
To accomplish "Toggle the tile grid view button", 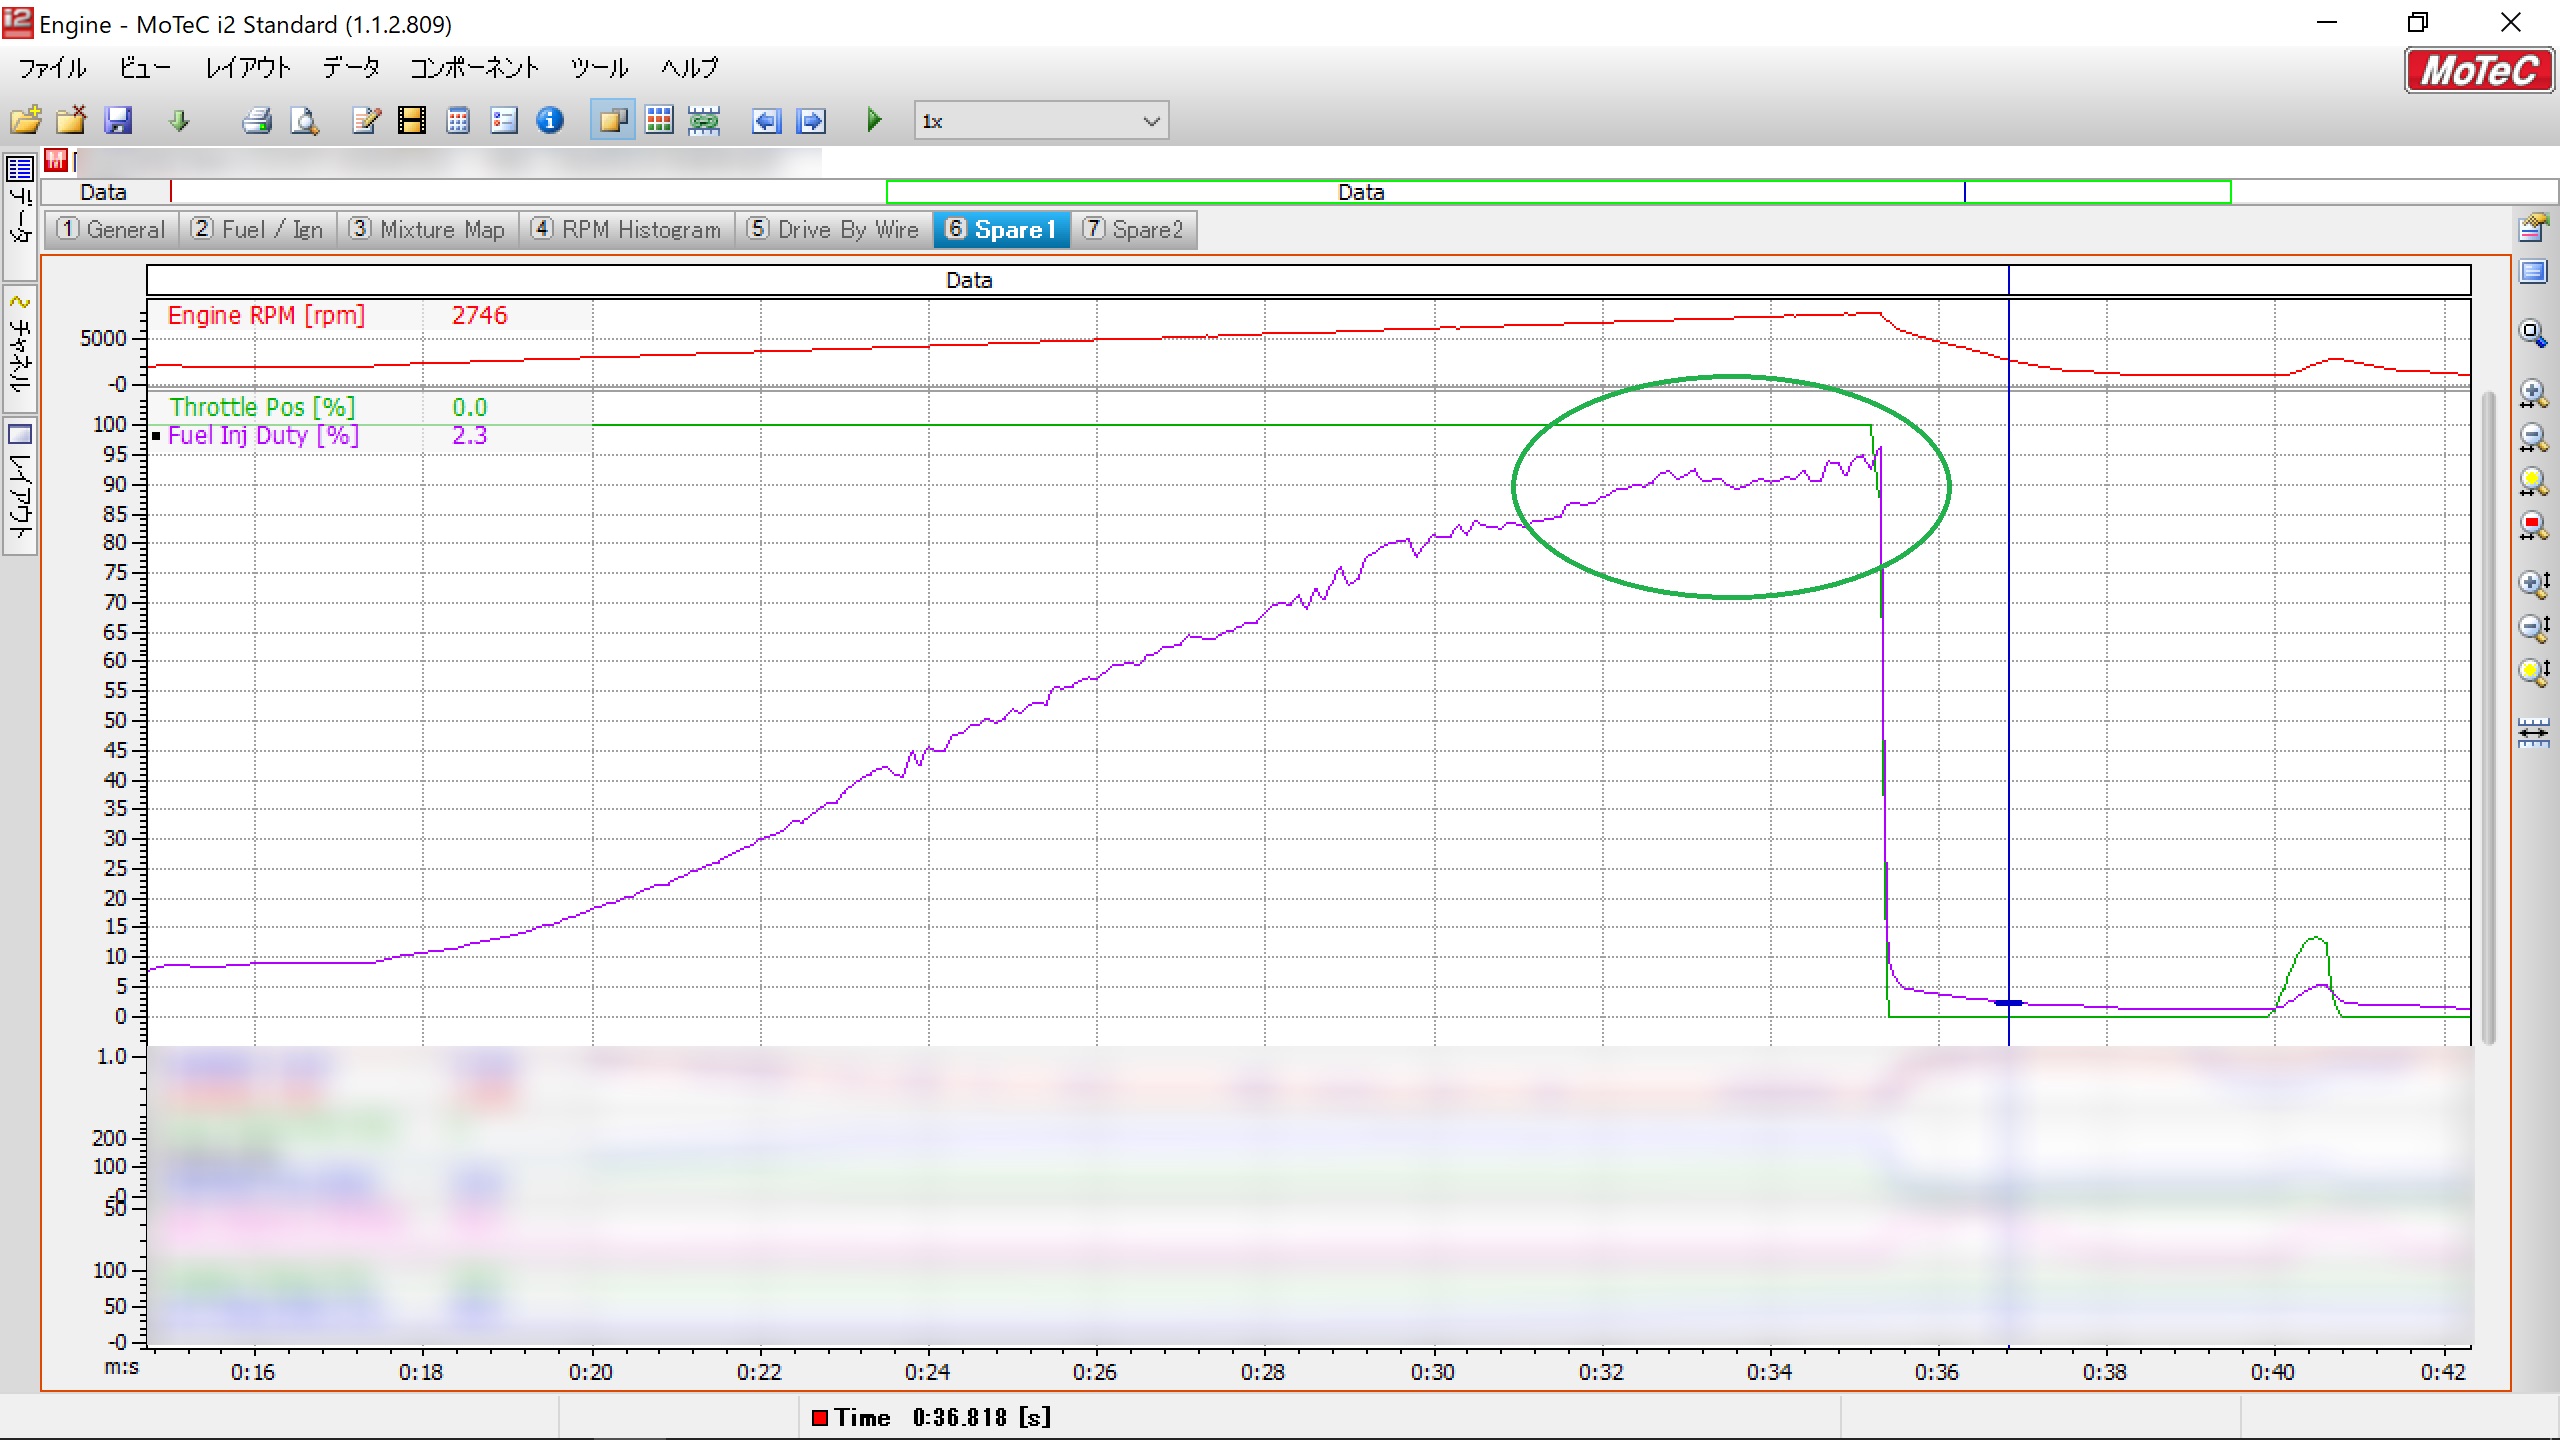I will (659, 121).
